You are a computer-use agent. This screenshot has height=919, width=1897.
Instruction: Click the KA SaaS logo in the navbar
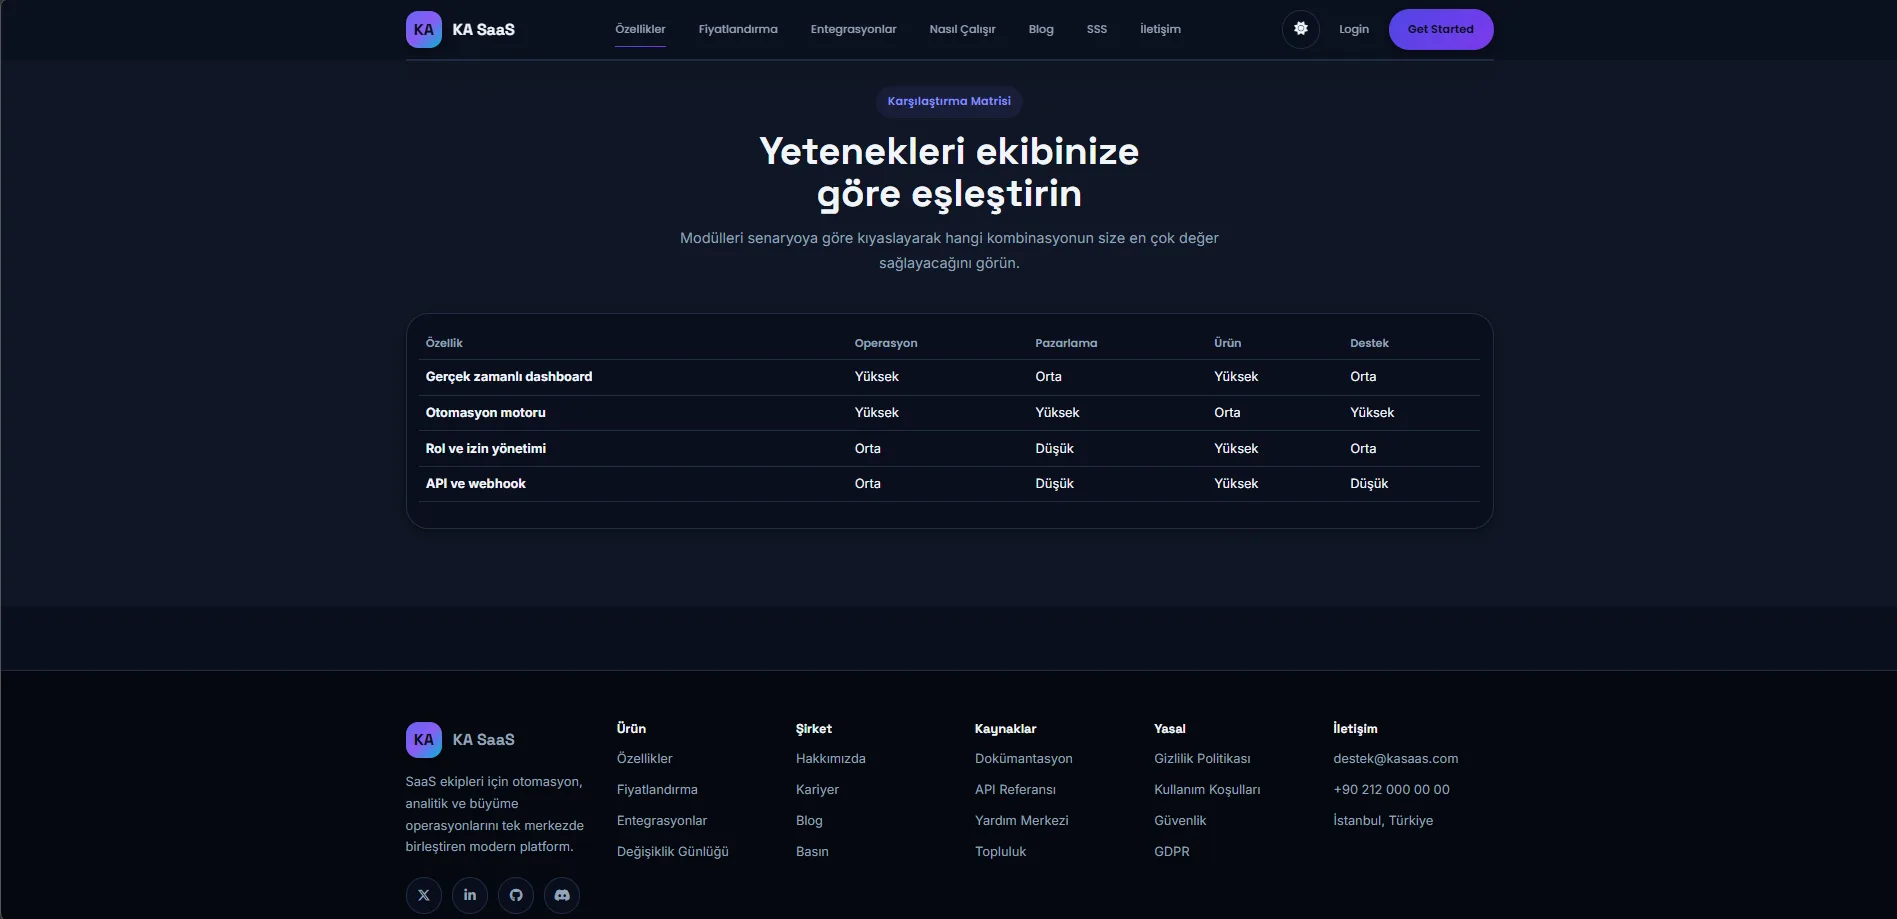coord(462,29)
